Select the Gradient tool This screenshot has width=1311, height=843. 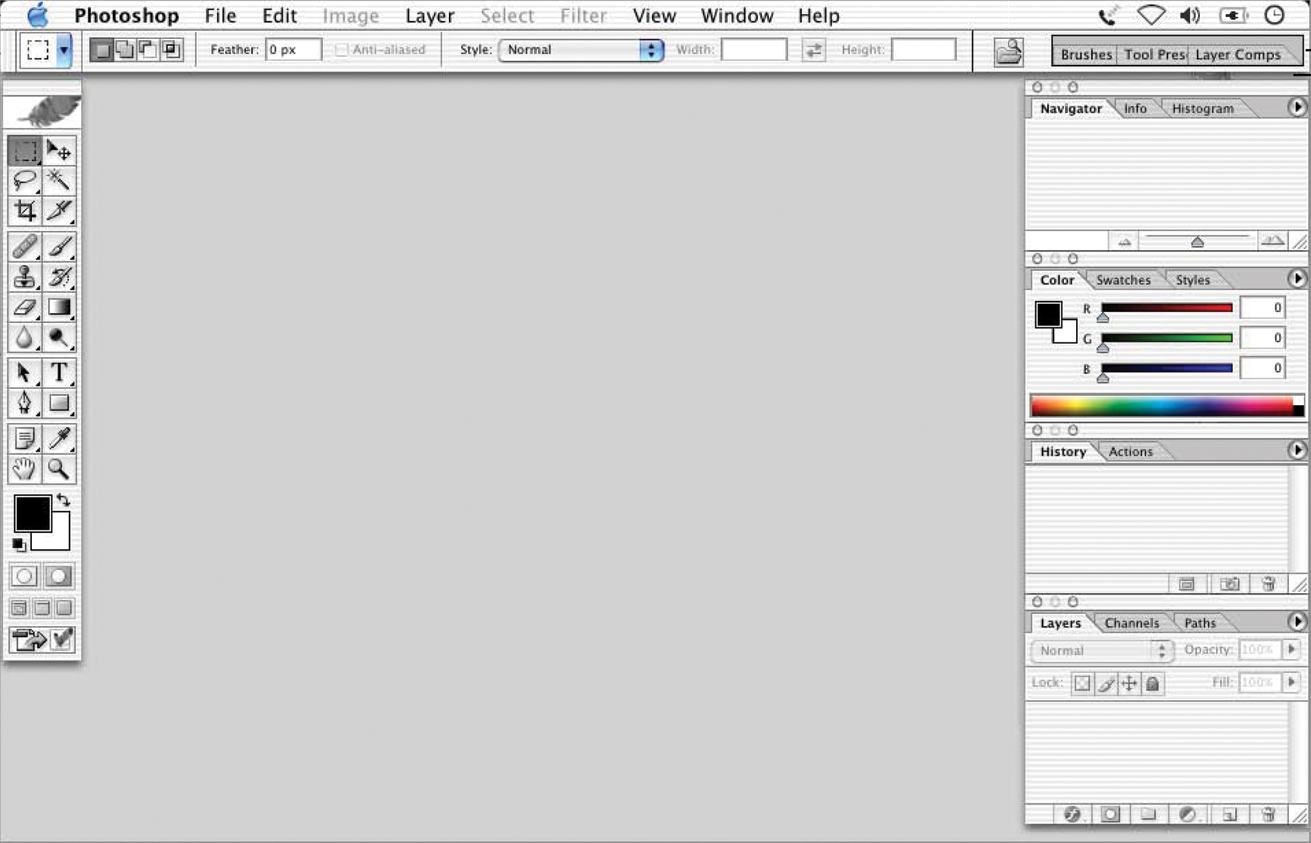click(x=59, y=307)
